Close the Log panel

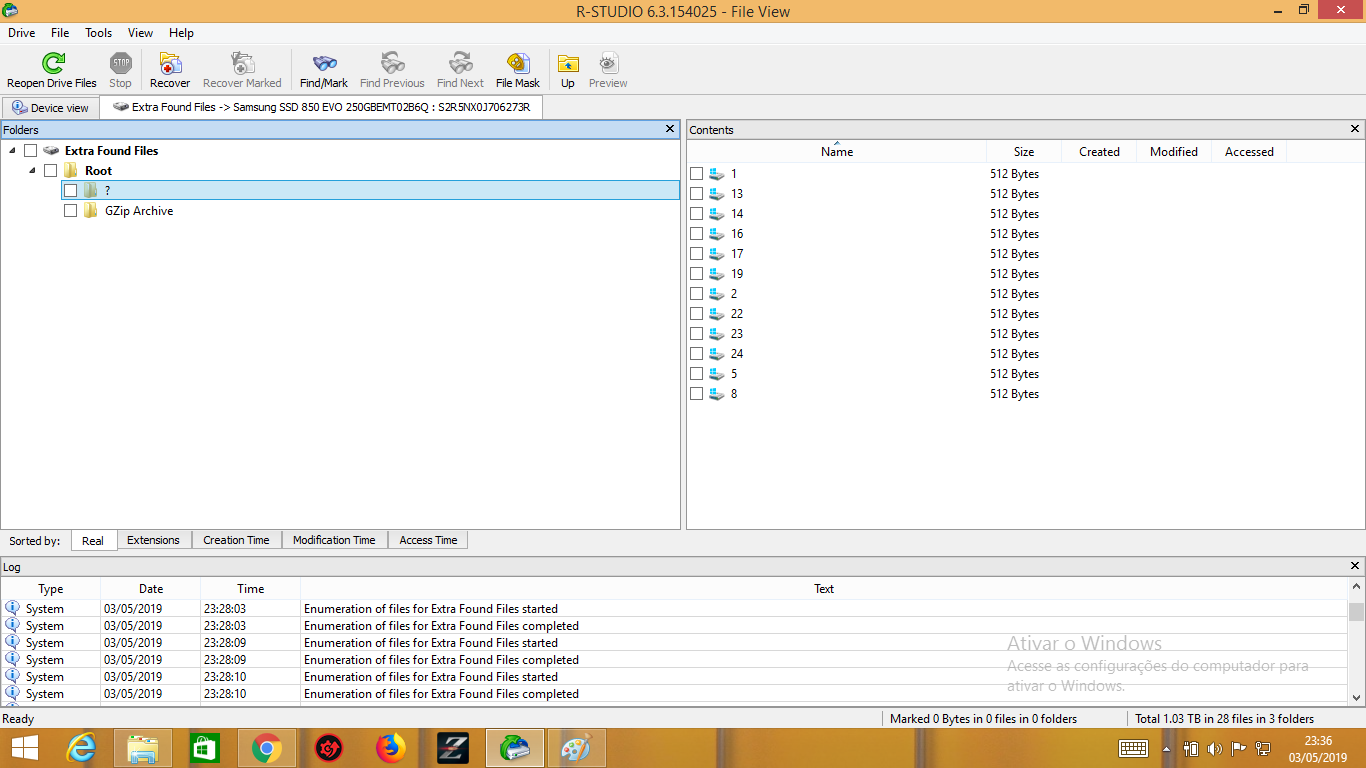1356,566
